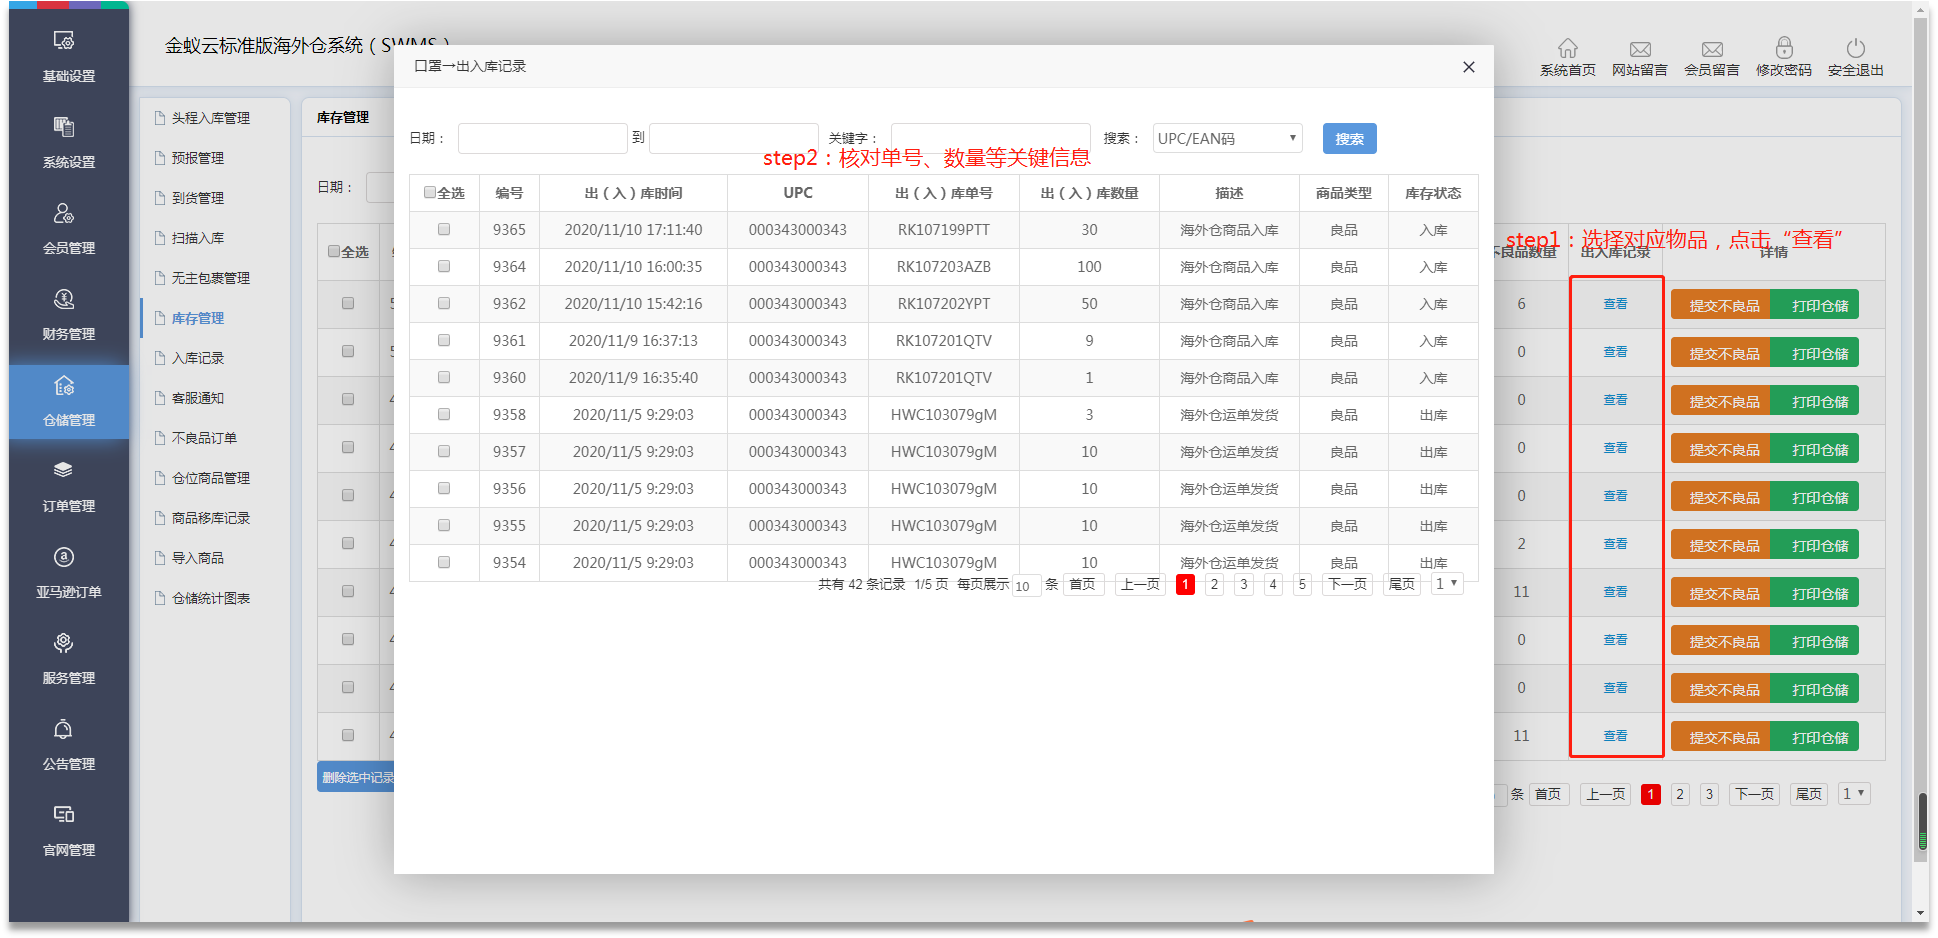This screenshot has height=938, width=1938.
Task: Open the 会员管理 sidebar icon
Action: [64, 214]
